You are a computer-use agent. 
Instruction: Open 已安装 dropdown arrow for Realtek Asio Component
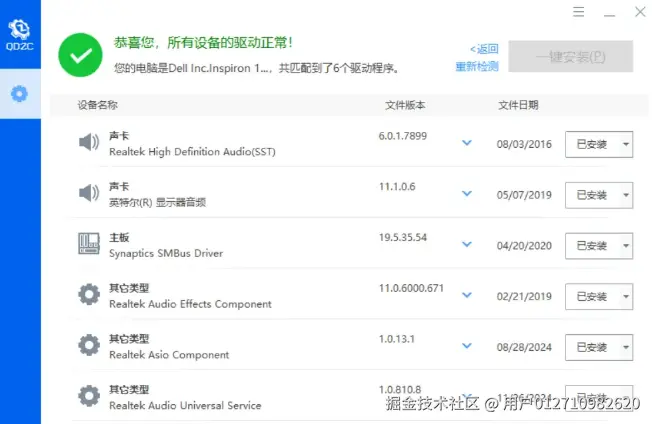pyautogui.click(x=626, y=348)
